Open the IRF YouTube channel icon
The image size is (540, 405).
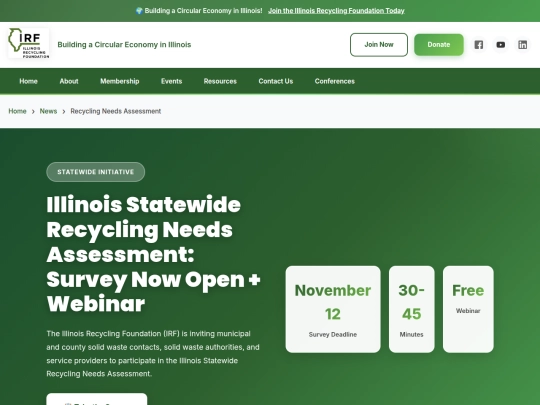[501, 45]
